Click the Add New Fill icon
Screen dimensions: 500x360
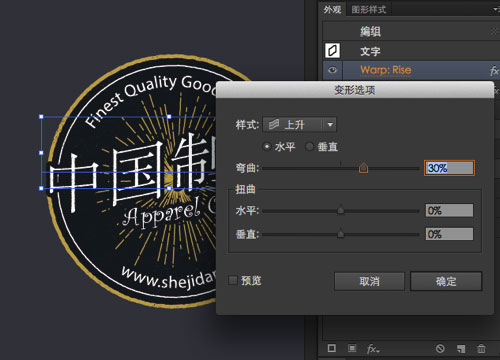tap(352, 348)
